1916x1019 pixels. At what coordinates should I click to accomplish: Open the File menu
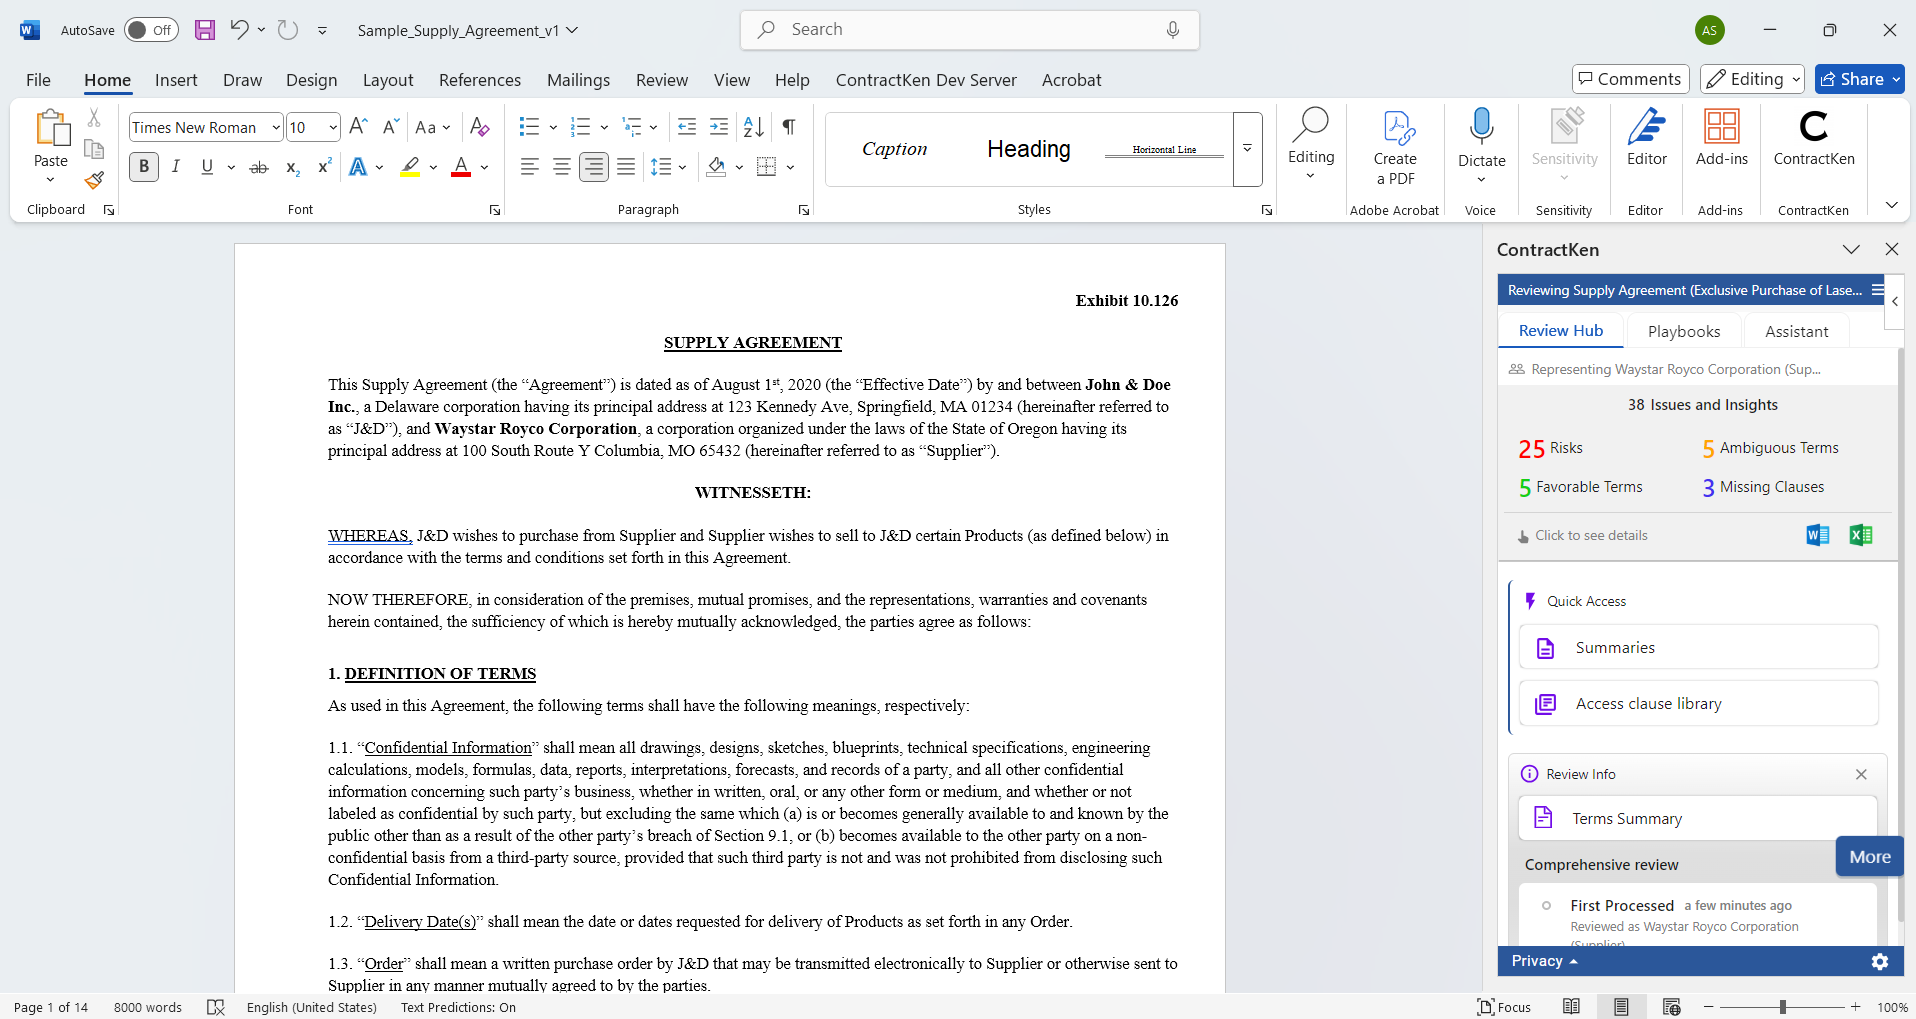[x=38, y=80]
